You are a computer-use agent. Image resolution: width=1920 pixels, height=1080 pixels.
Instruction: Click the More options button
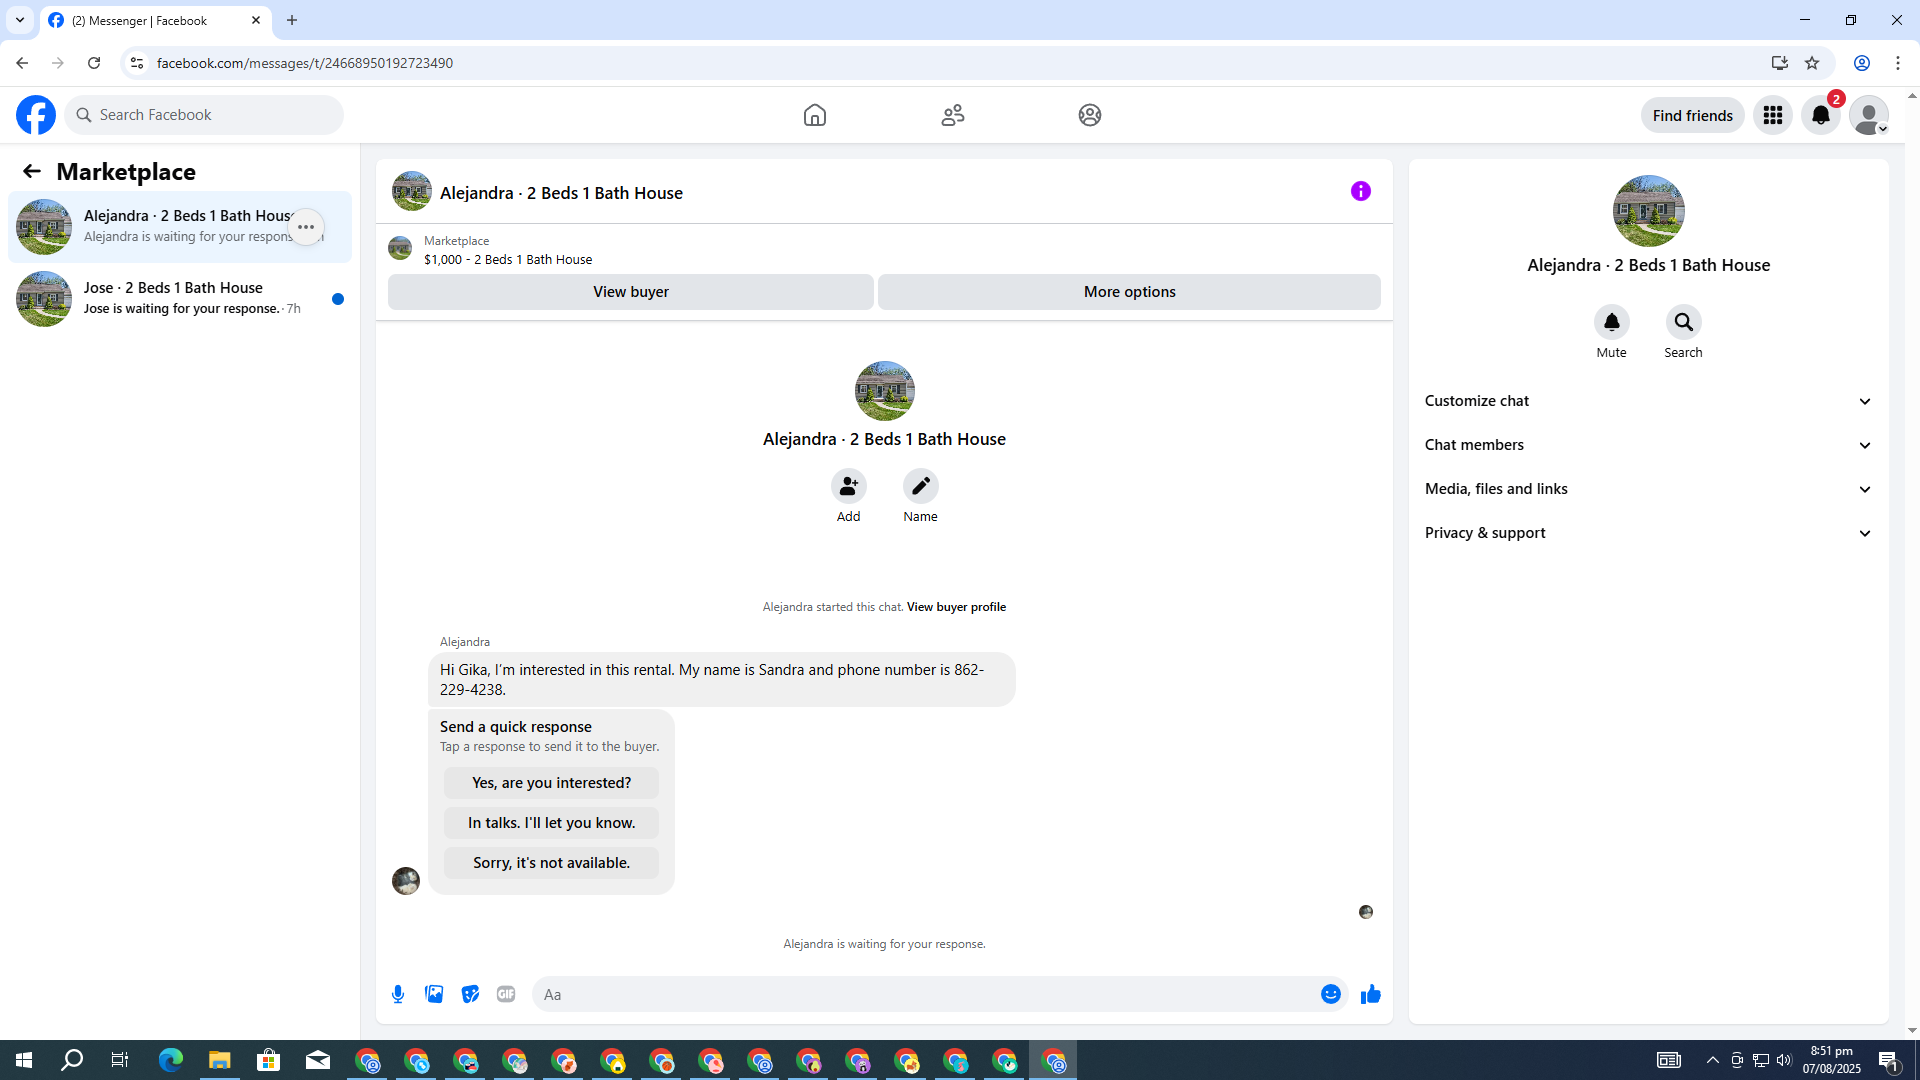tap(1130, 292)
